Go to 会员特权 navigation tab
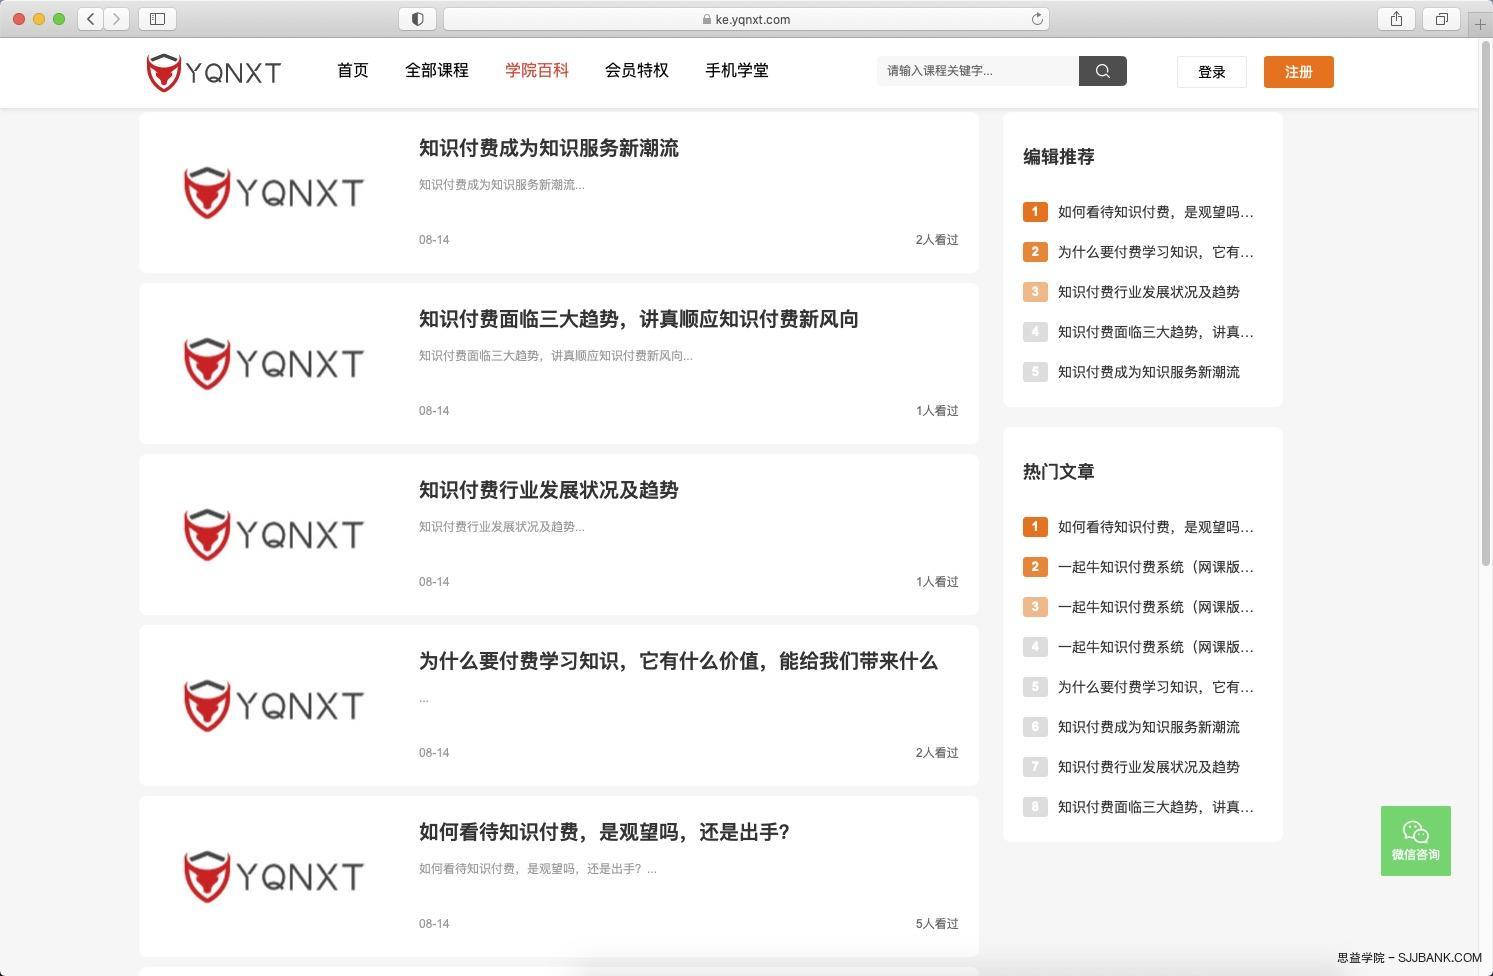This screenshot has width=1493, height=976. pyautogui.click(x=636, y=71)
